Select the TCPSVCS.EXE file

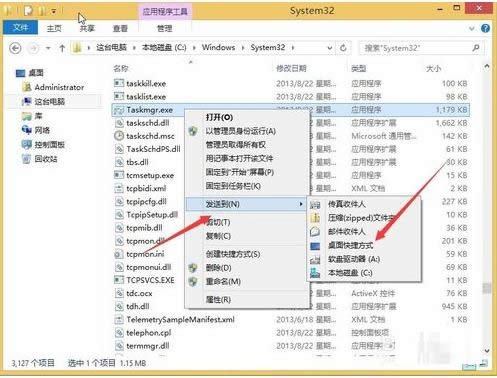point(150,280)
